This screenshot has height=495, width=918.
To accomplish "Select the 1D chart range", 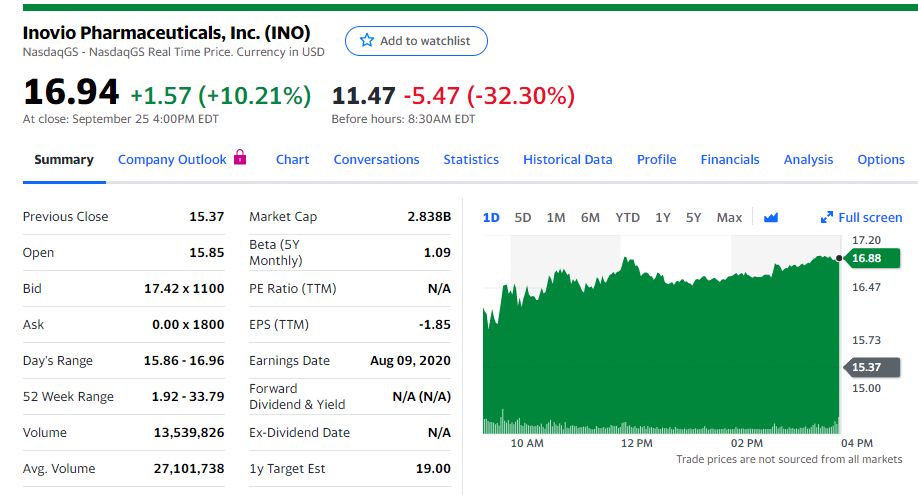I will pos(491,217).
